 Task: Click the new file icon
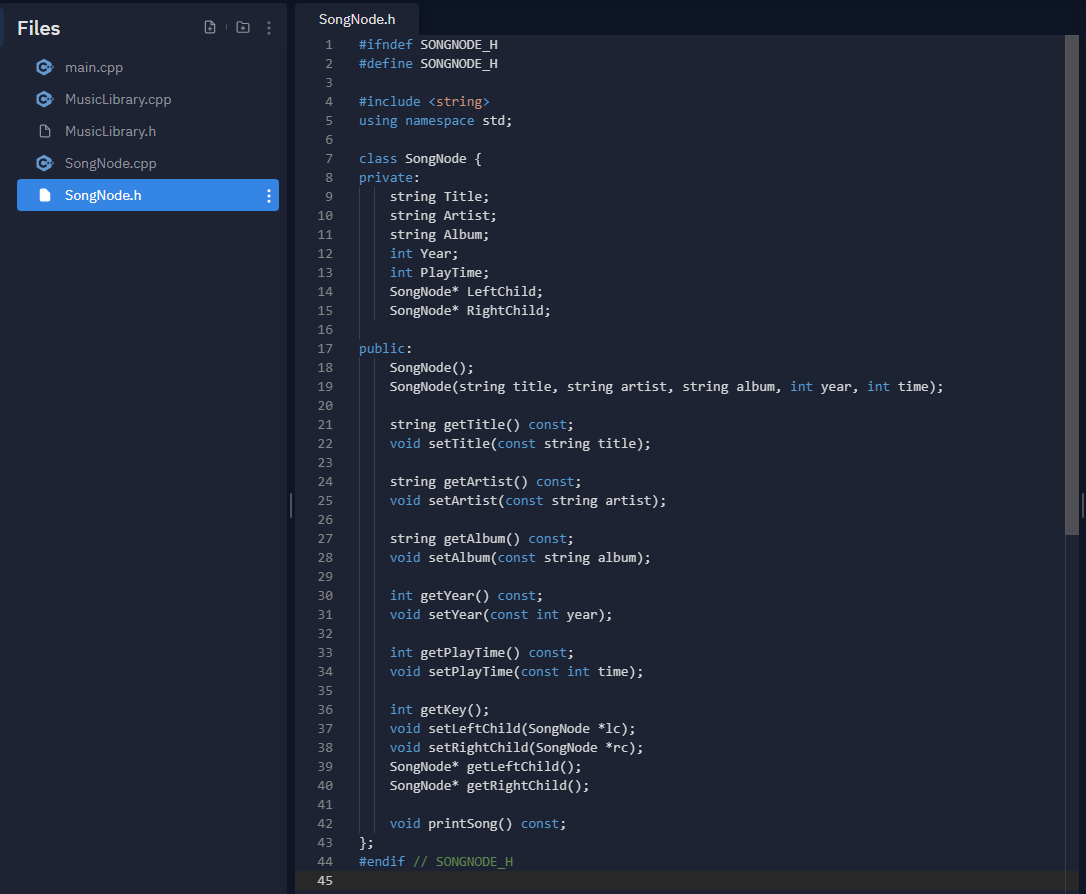(210, 27)
